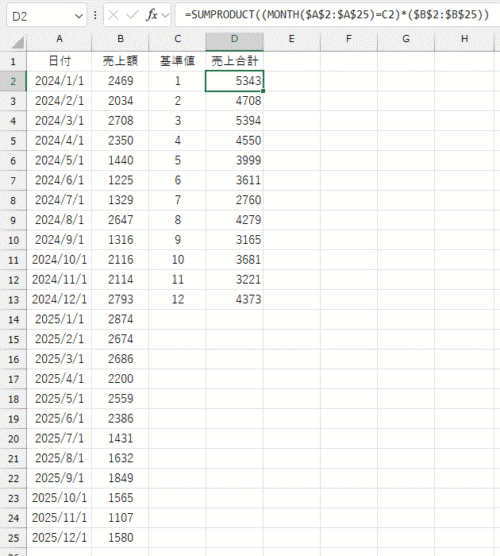
Task: Select criteria cell with value 12
Action: 177,300
